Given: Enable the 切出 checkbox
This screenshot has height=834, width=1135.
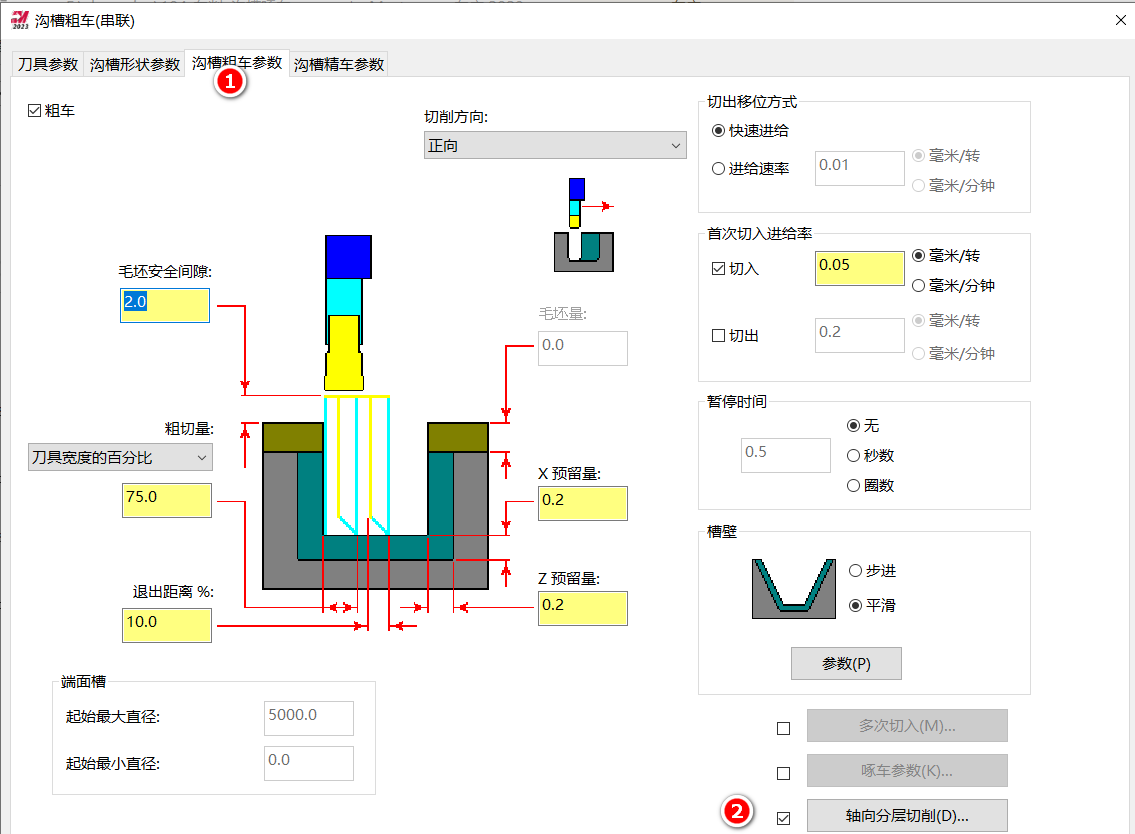Looking at the screenshot, I should tap(718, 336).
